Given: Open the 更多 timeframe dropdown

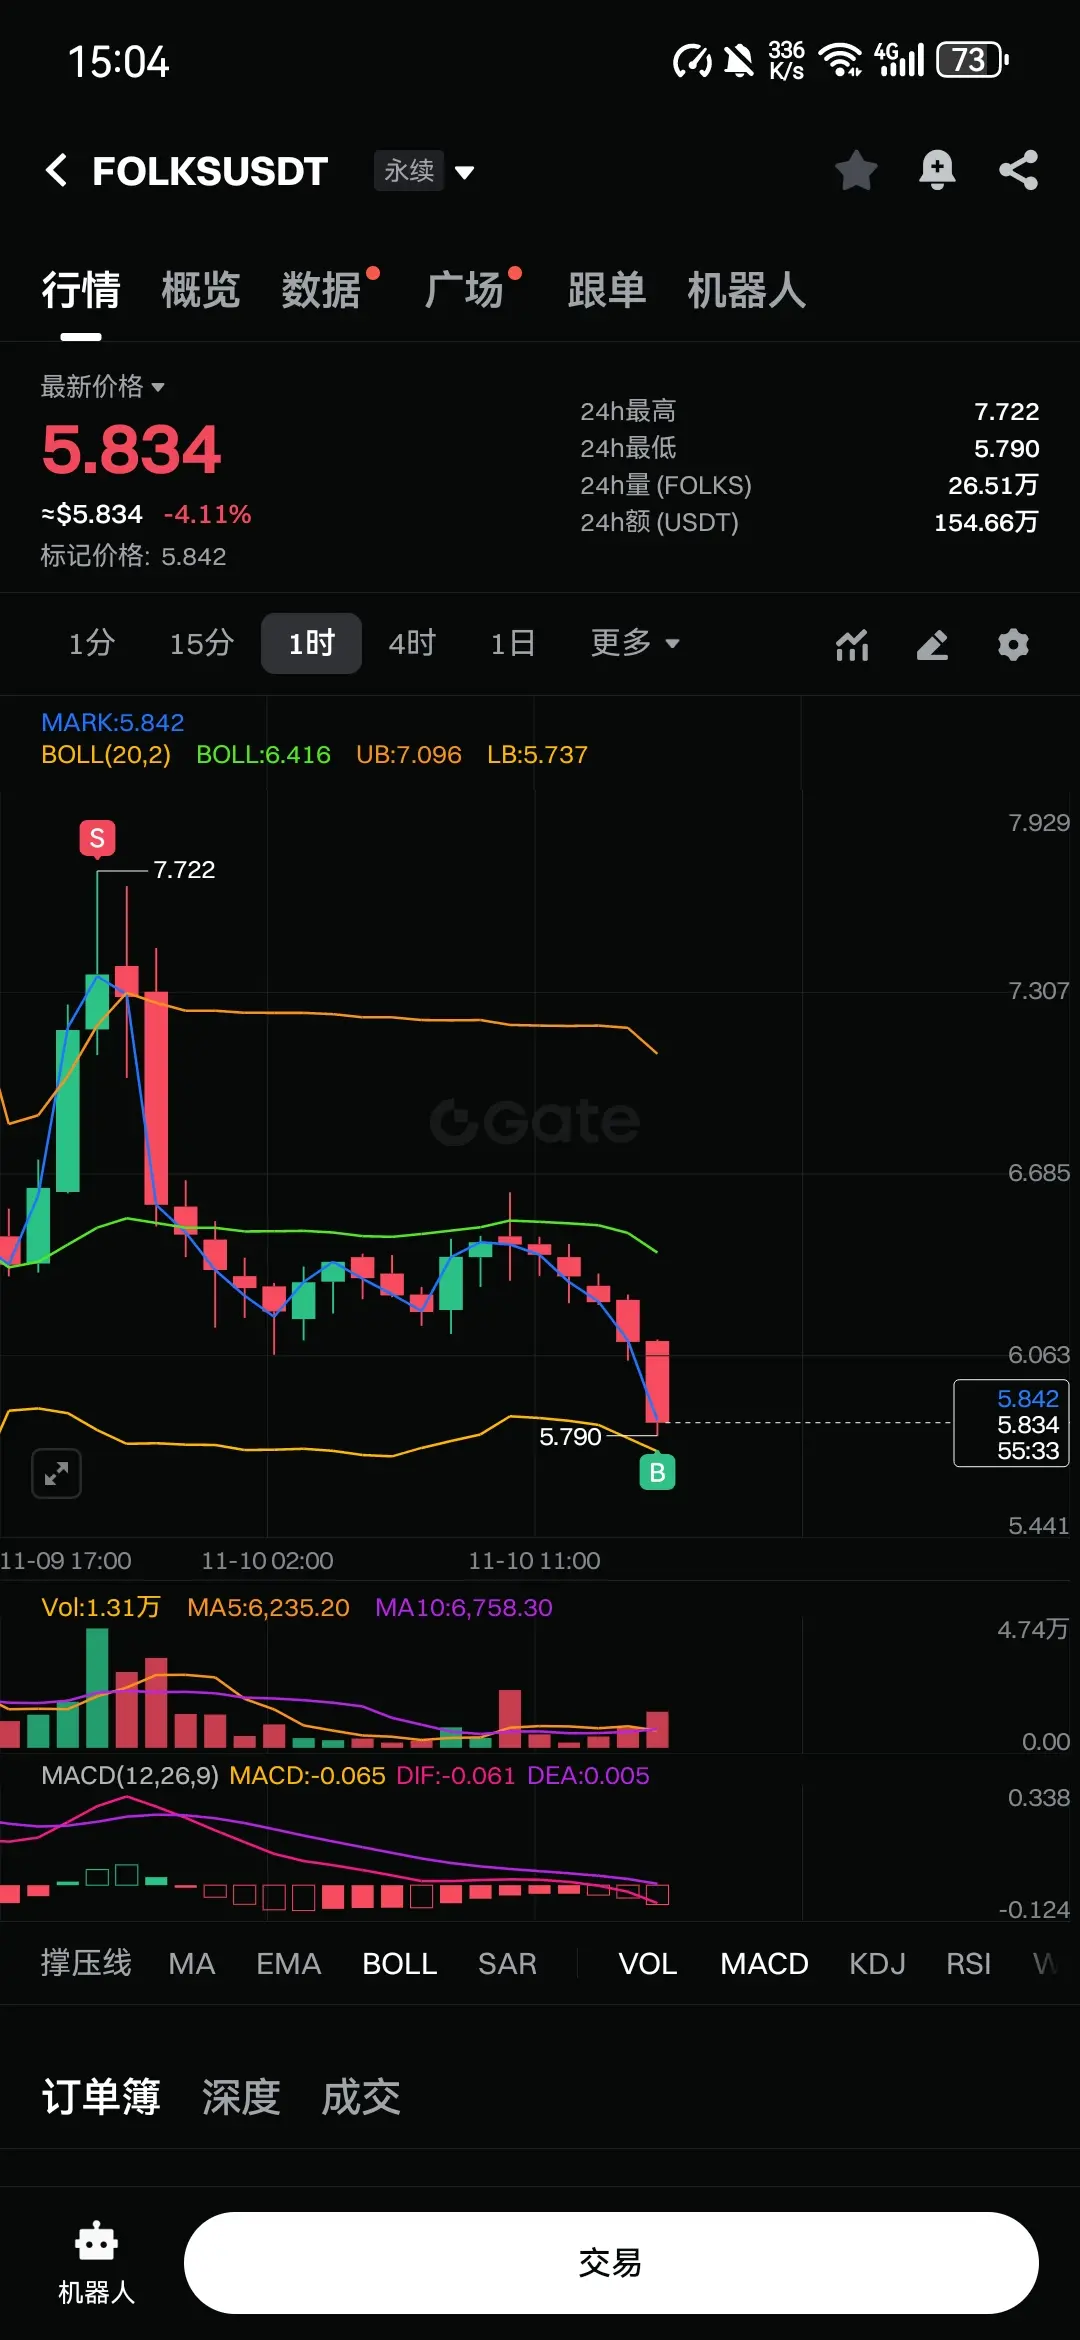Looking at the screenshot, I should point(635,643).
